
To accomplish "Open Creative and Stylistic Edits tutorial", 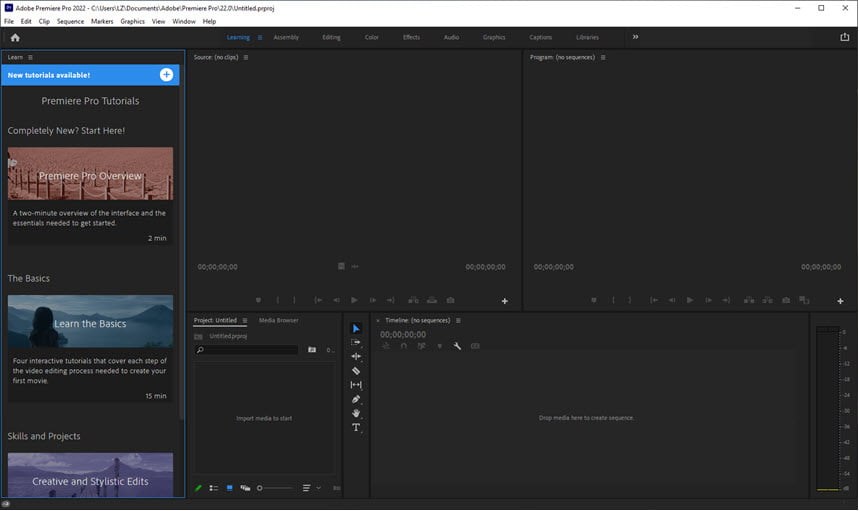I will tap(90, 475).
